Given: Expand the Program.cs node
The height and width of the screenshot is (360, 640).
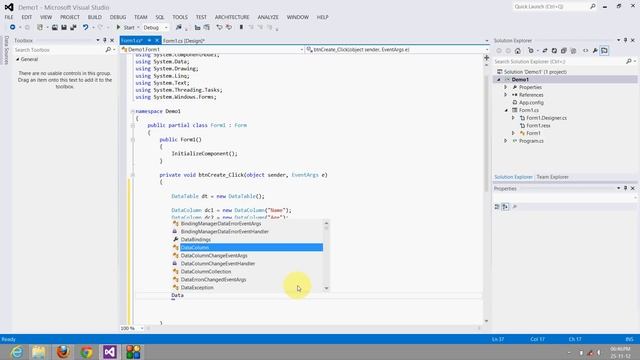Looking at the screenshot, I should click(506, 141).
